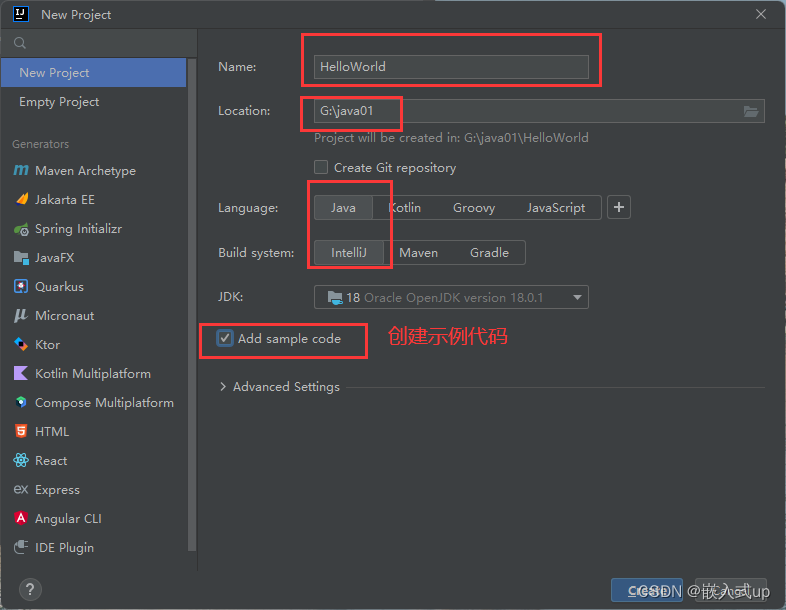The width and height of the screenshot is (786, 610).
Task: Select Quarkus label
Action: (59, 287)
